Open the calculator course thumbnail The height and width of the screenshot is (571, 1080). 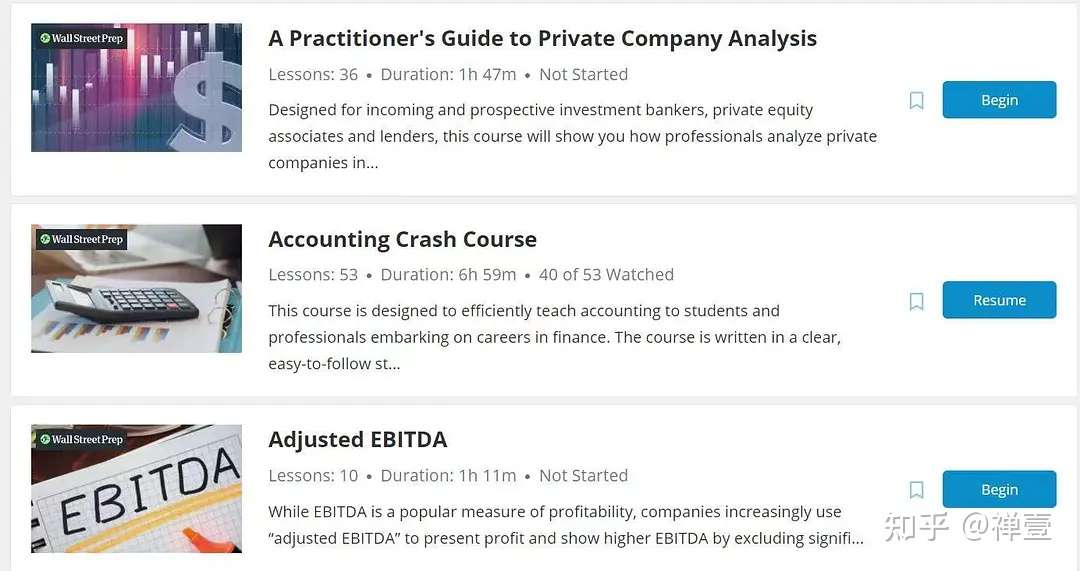coord(136,300)
